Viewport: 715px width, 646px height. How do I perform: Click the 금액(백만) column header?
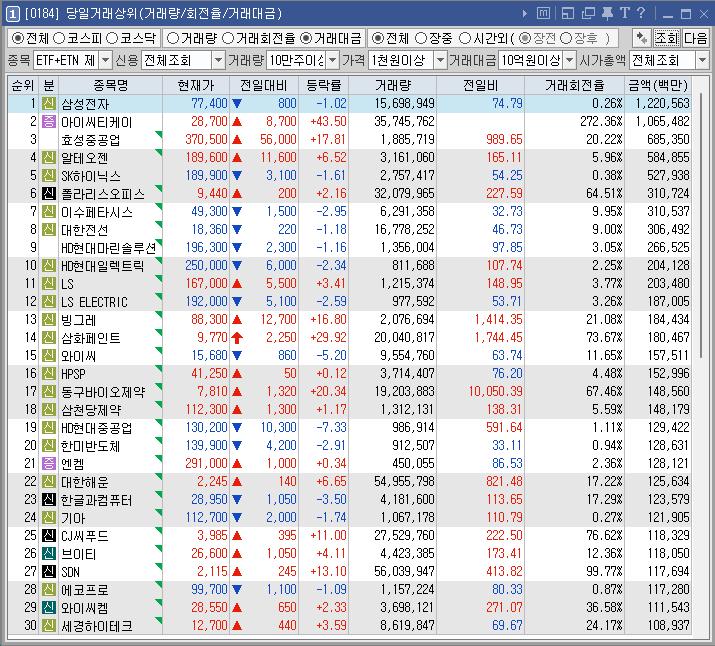point(658,85)
